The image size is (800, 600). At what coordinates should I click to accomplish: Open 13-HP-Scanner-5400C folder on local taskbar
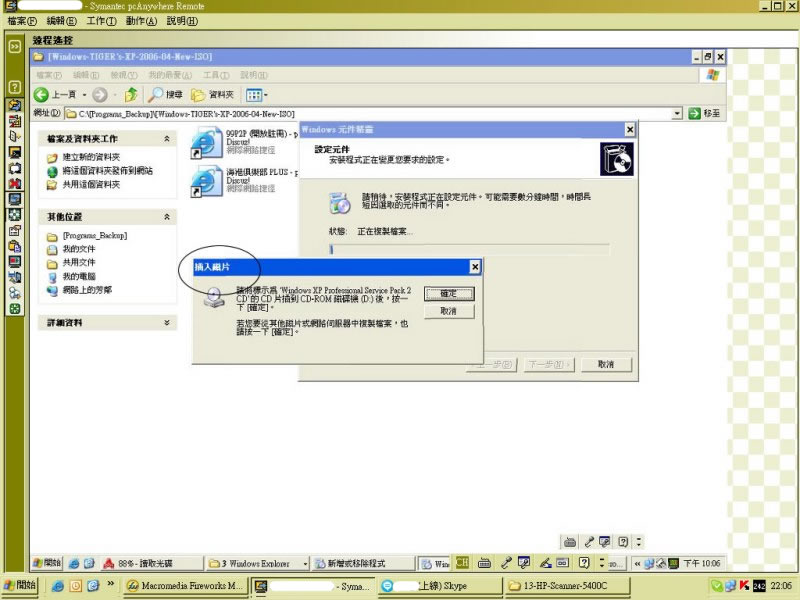(x=567, y=586)
